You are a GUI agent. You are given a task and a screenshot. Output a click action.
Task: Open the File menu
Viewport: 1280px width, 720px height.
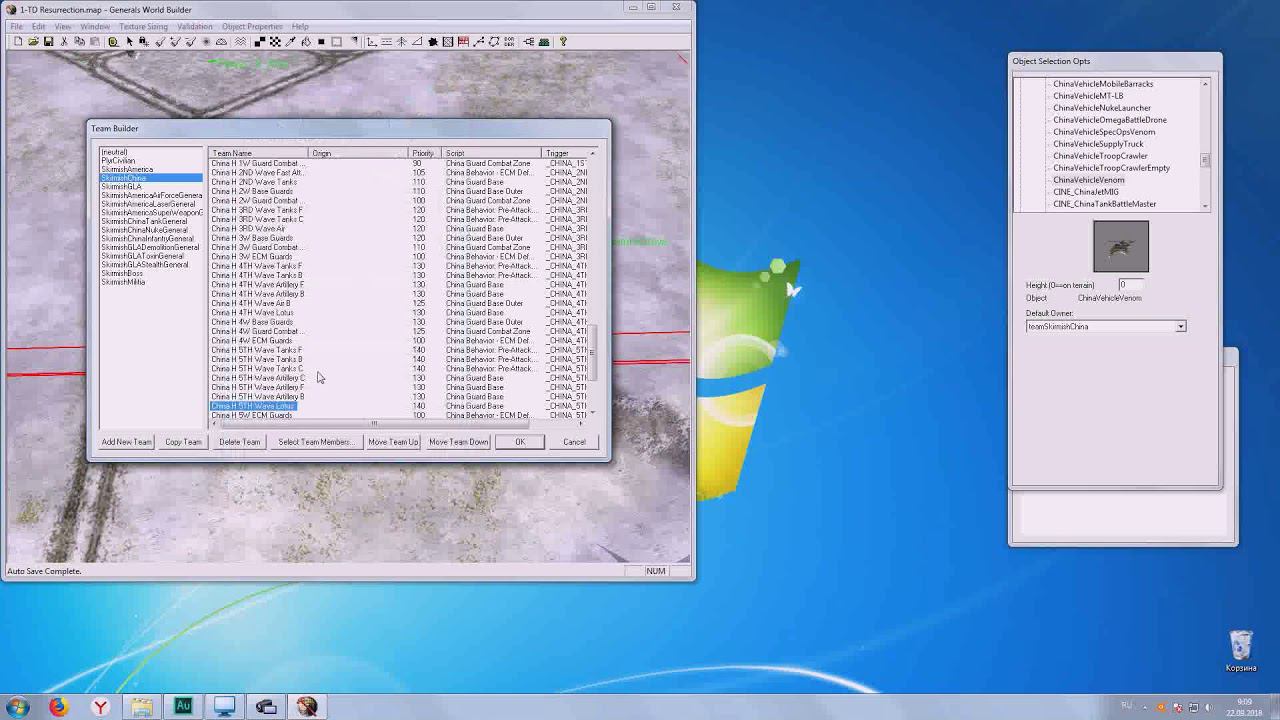17,26
